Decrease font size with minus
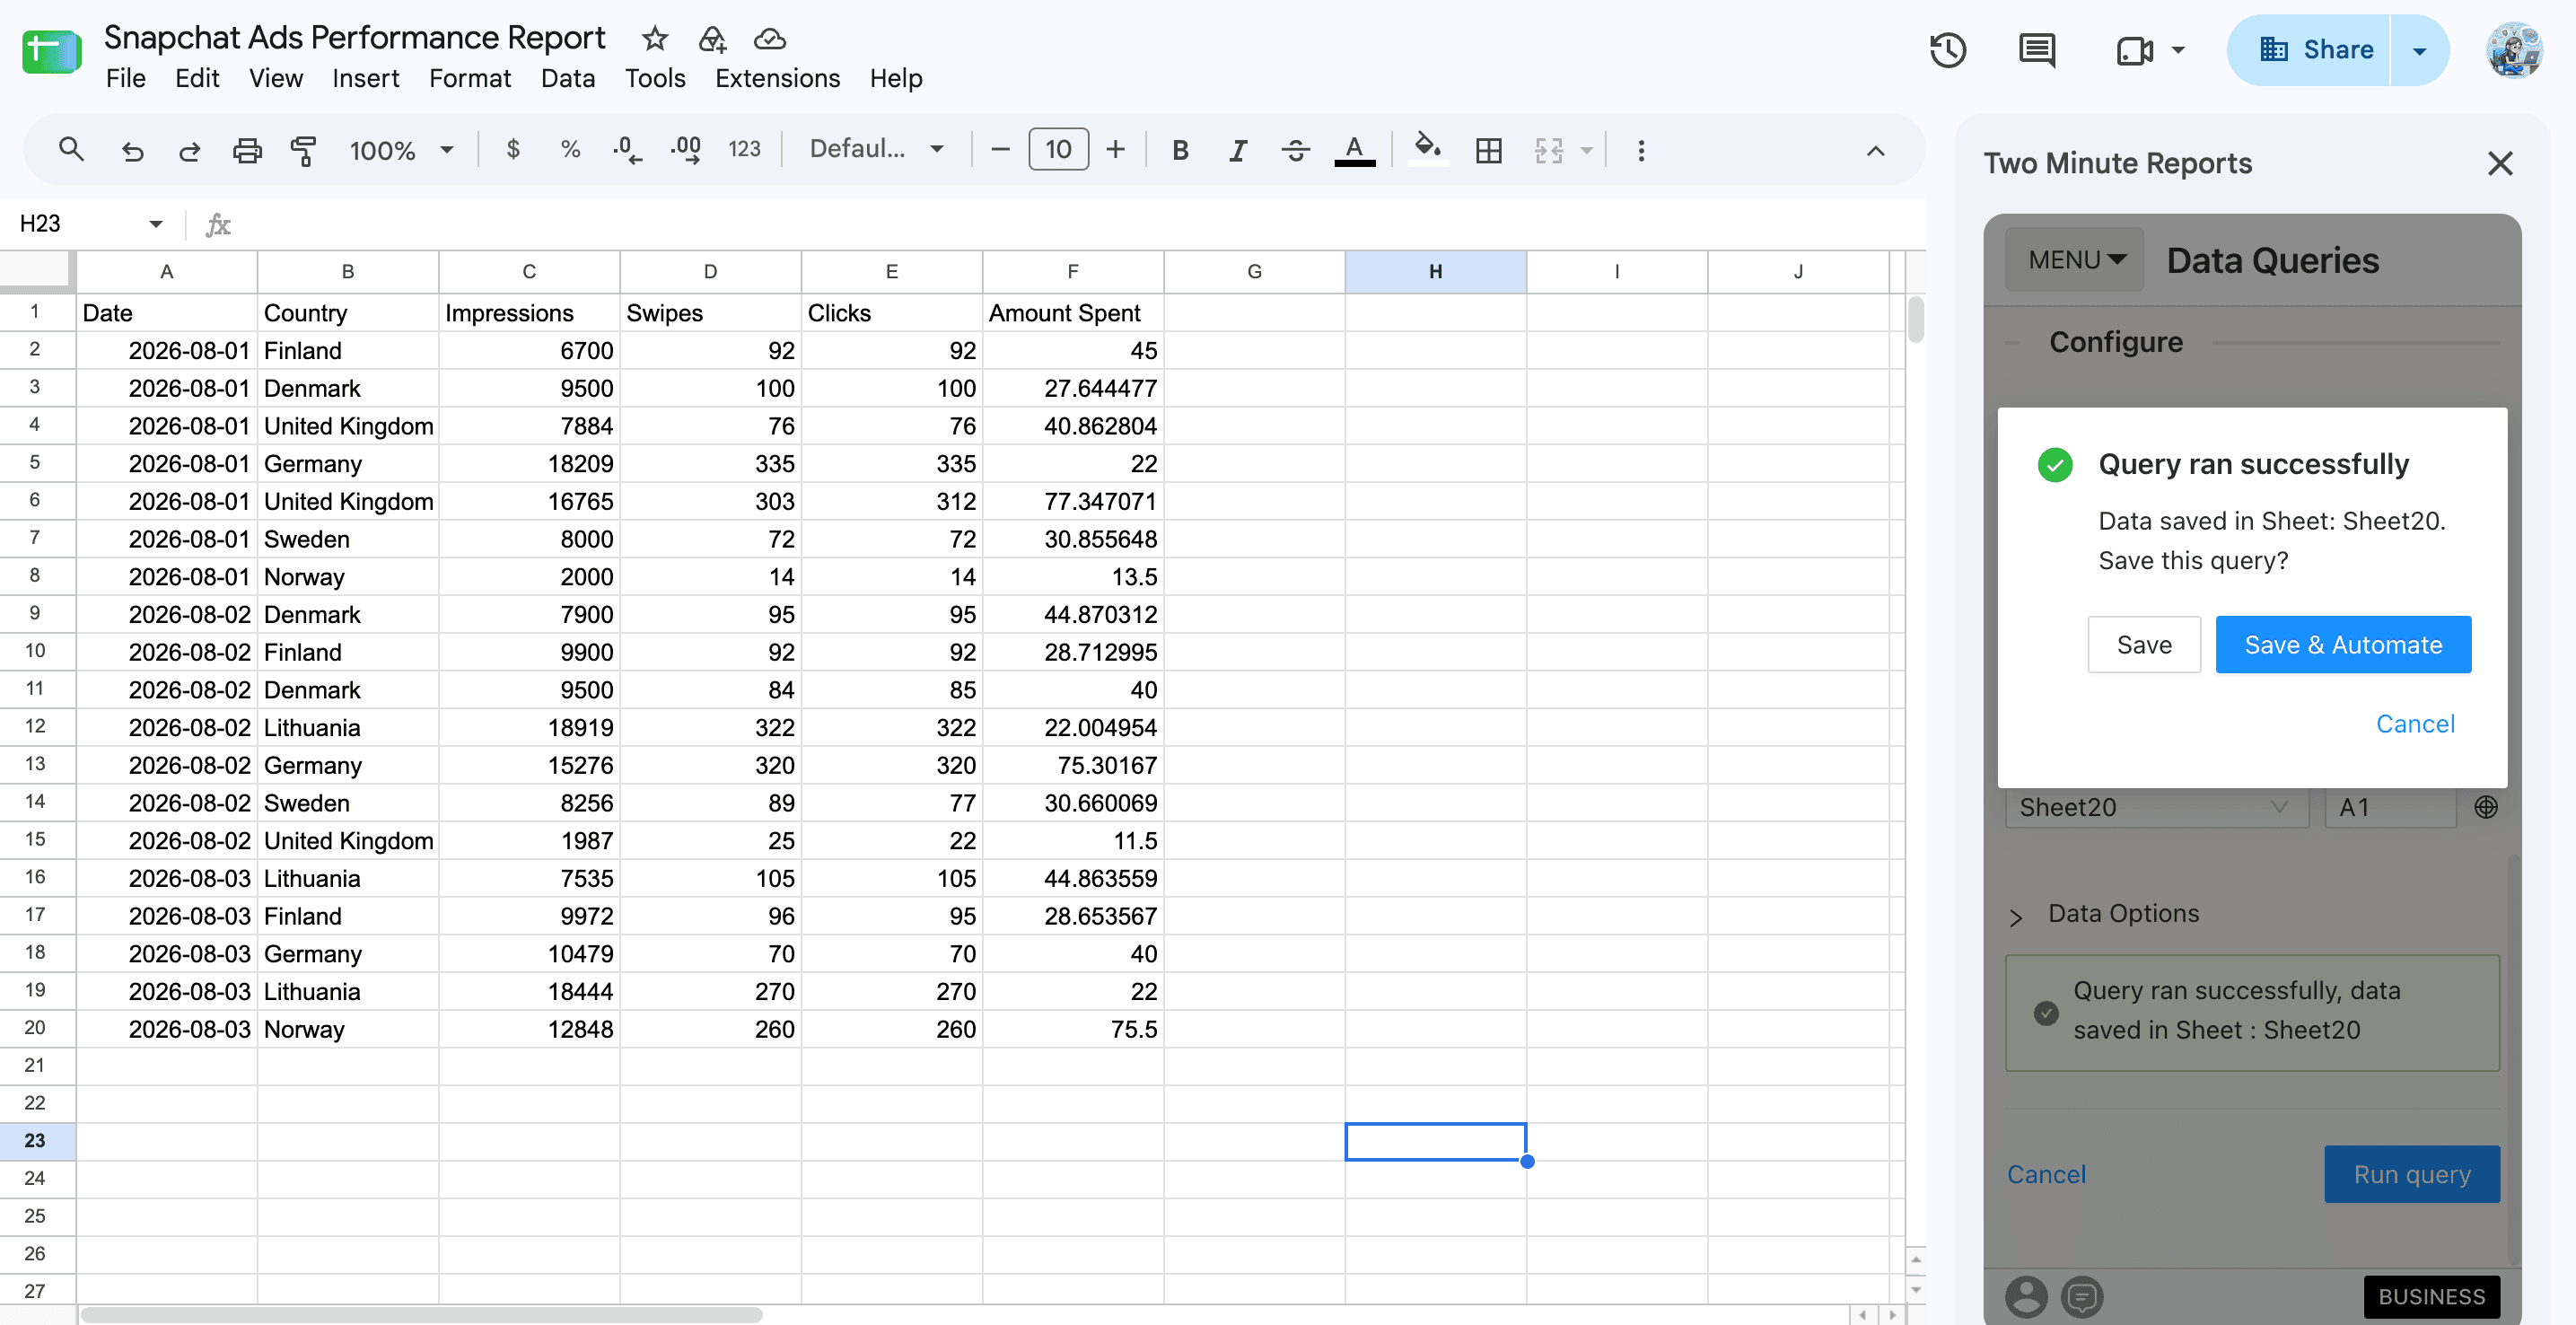The image size is (2576, 1325). [x=1000, y=150]
